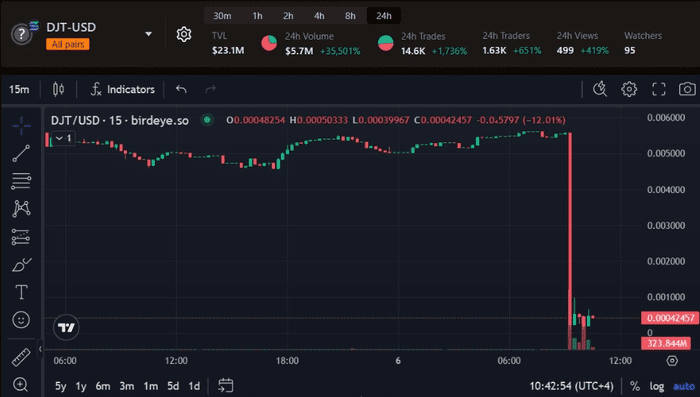Select the trend line drawing tool
Viewport: 700px width, 397px height.
(21, 153)
